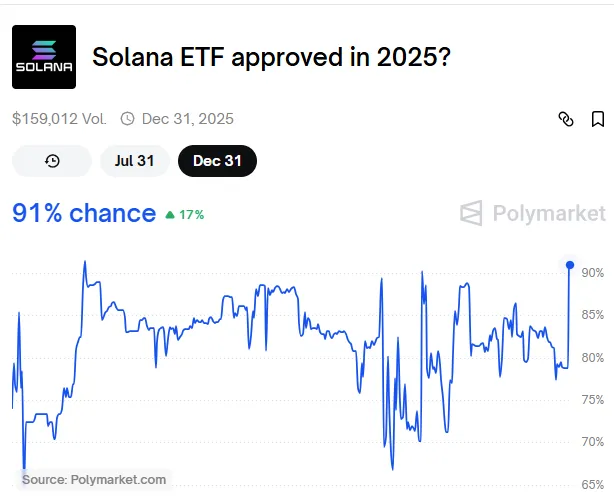614x497 pixels.
Task: Copy the market link icon
Action: [566, 119]
